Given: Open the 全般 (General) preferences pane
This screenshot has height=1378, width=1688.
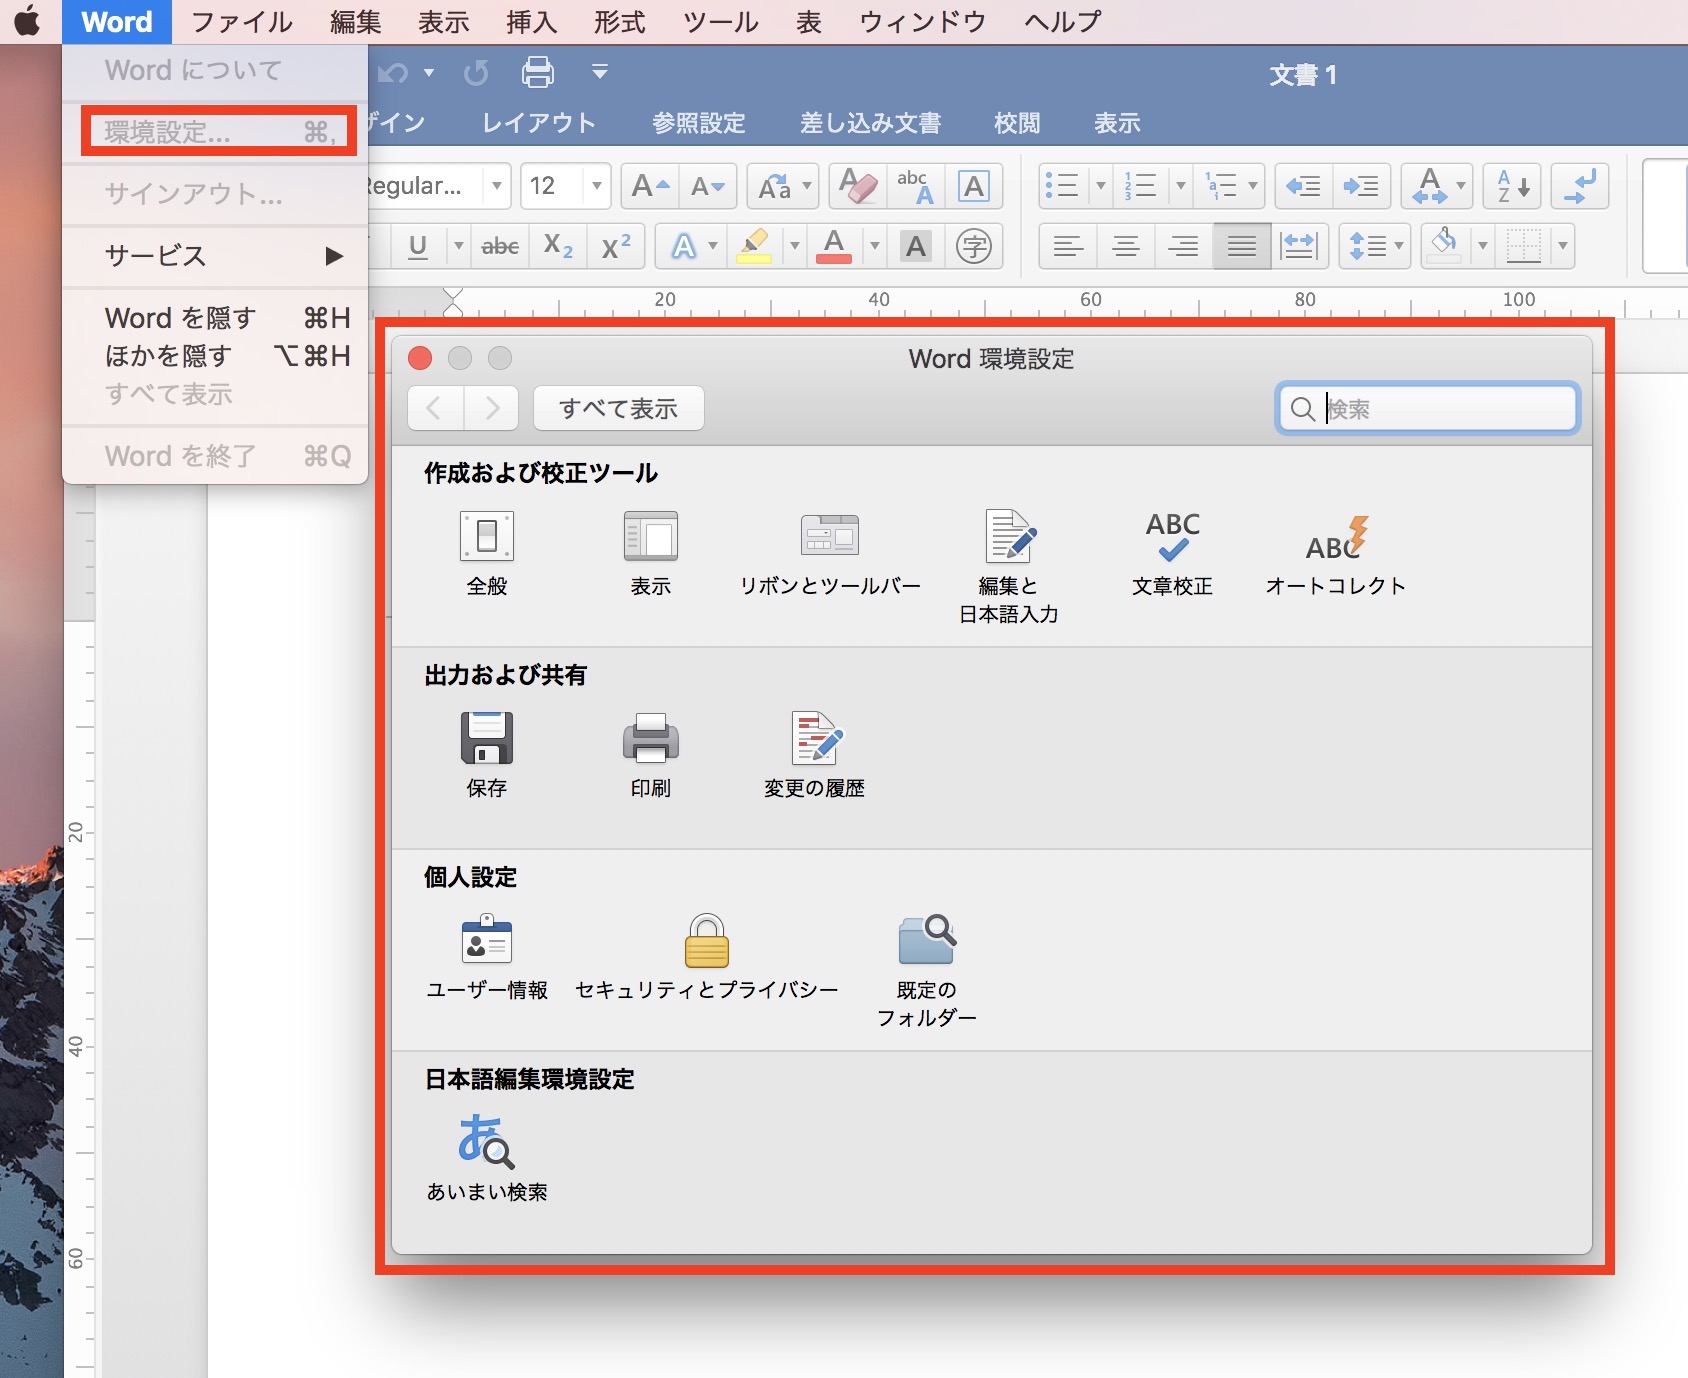Looking at the screenshot, I should [x=487, y=553].
